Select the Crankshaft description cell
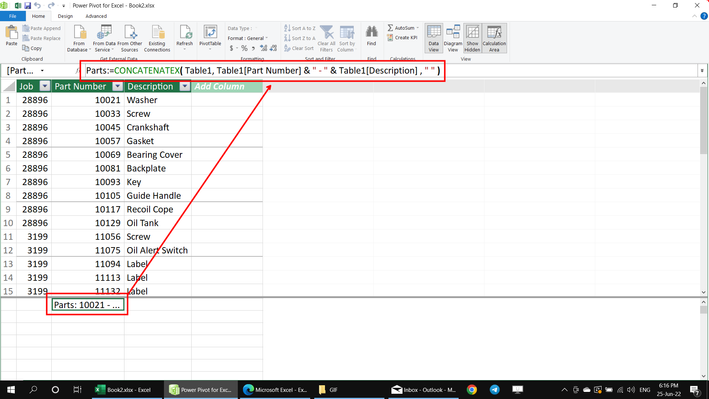The width and height of the screenshot is (709, 399). [x=158, y=127]
